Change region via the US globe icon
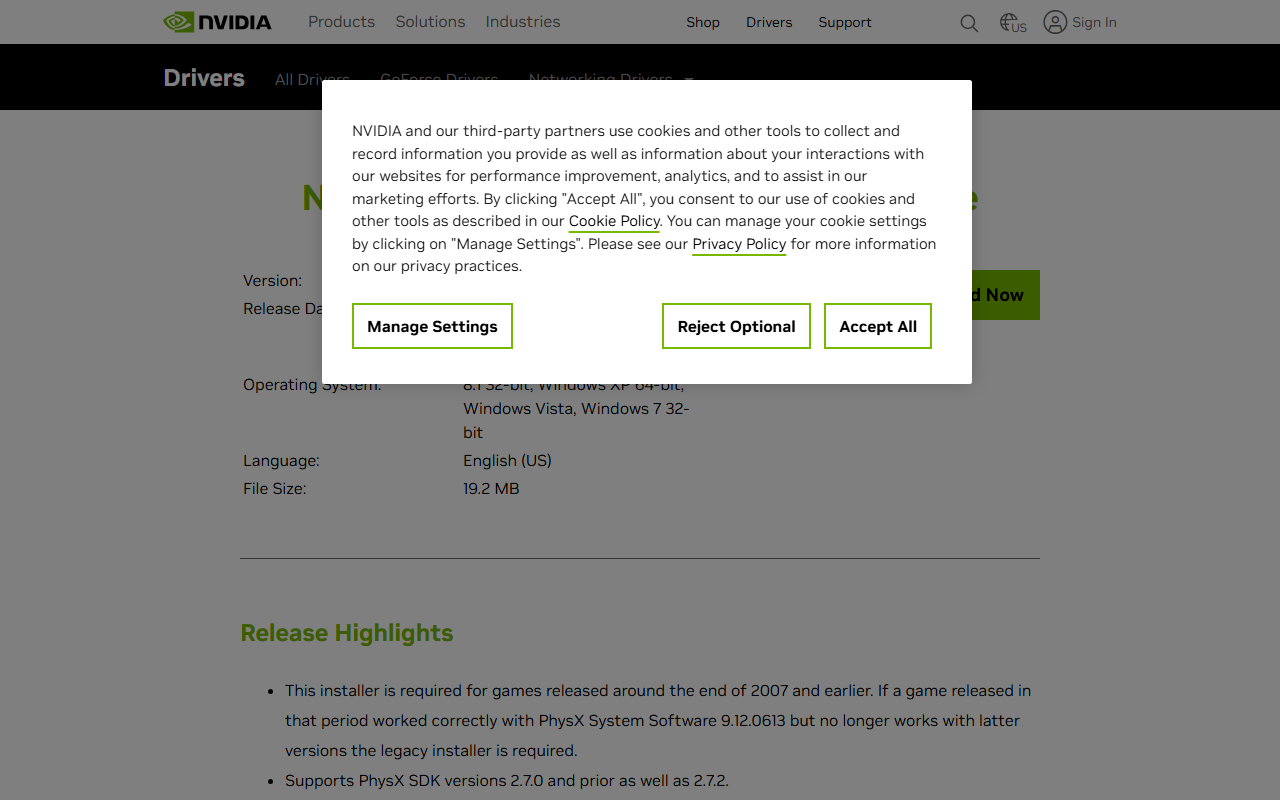Viewport: 1280px width, 800px height. pyautogui.click(x=1013, y=23)
